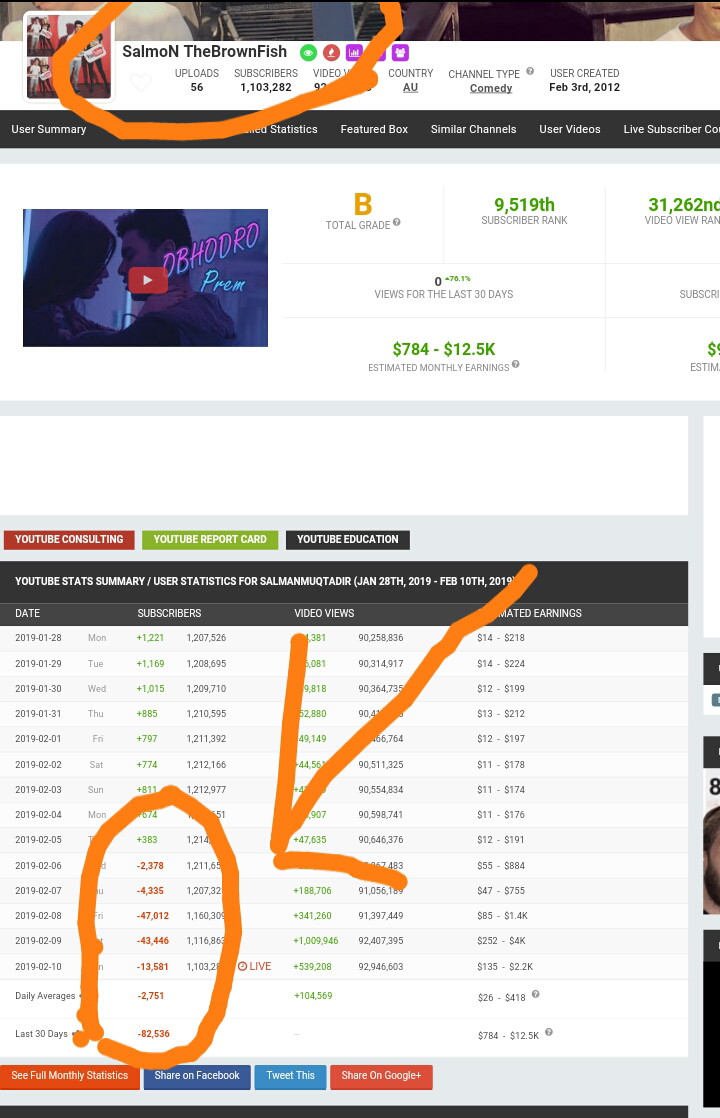
Task: Open the Live Subscriber Count tab
Action: coord(672,129)
